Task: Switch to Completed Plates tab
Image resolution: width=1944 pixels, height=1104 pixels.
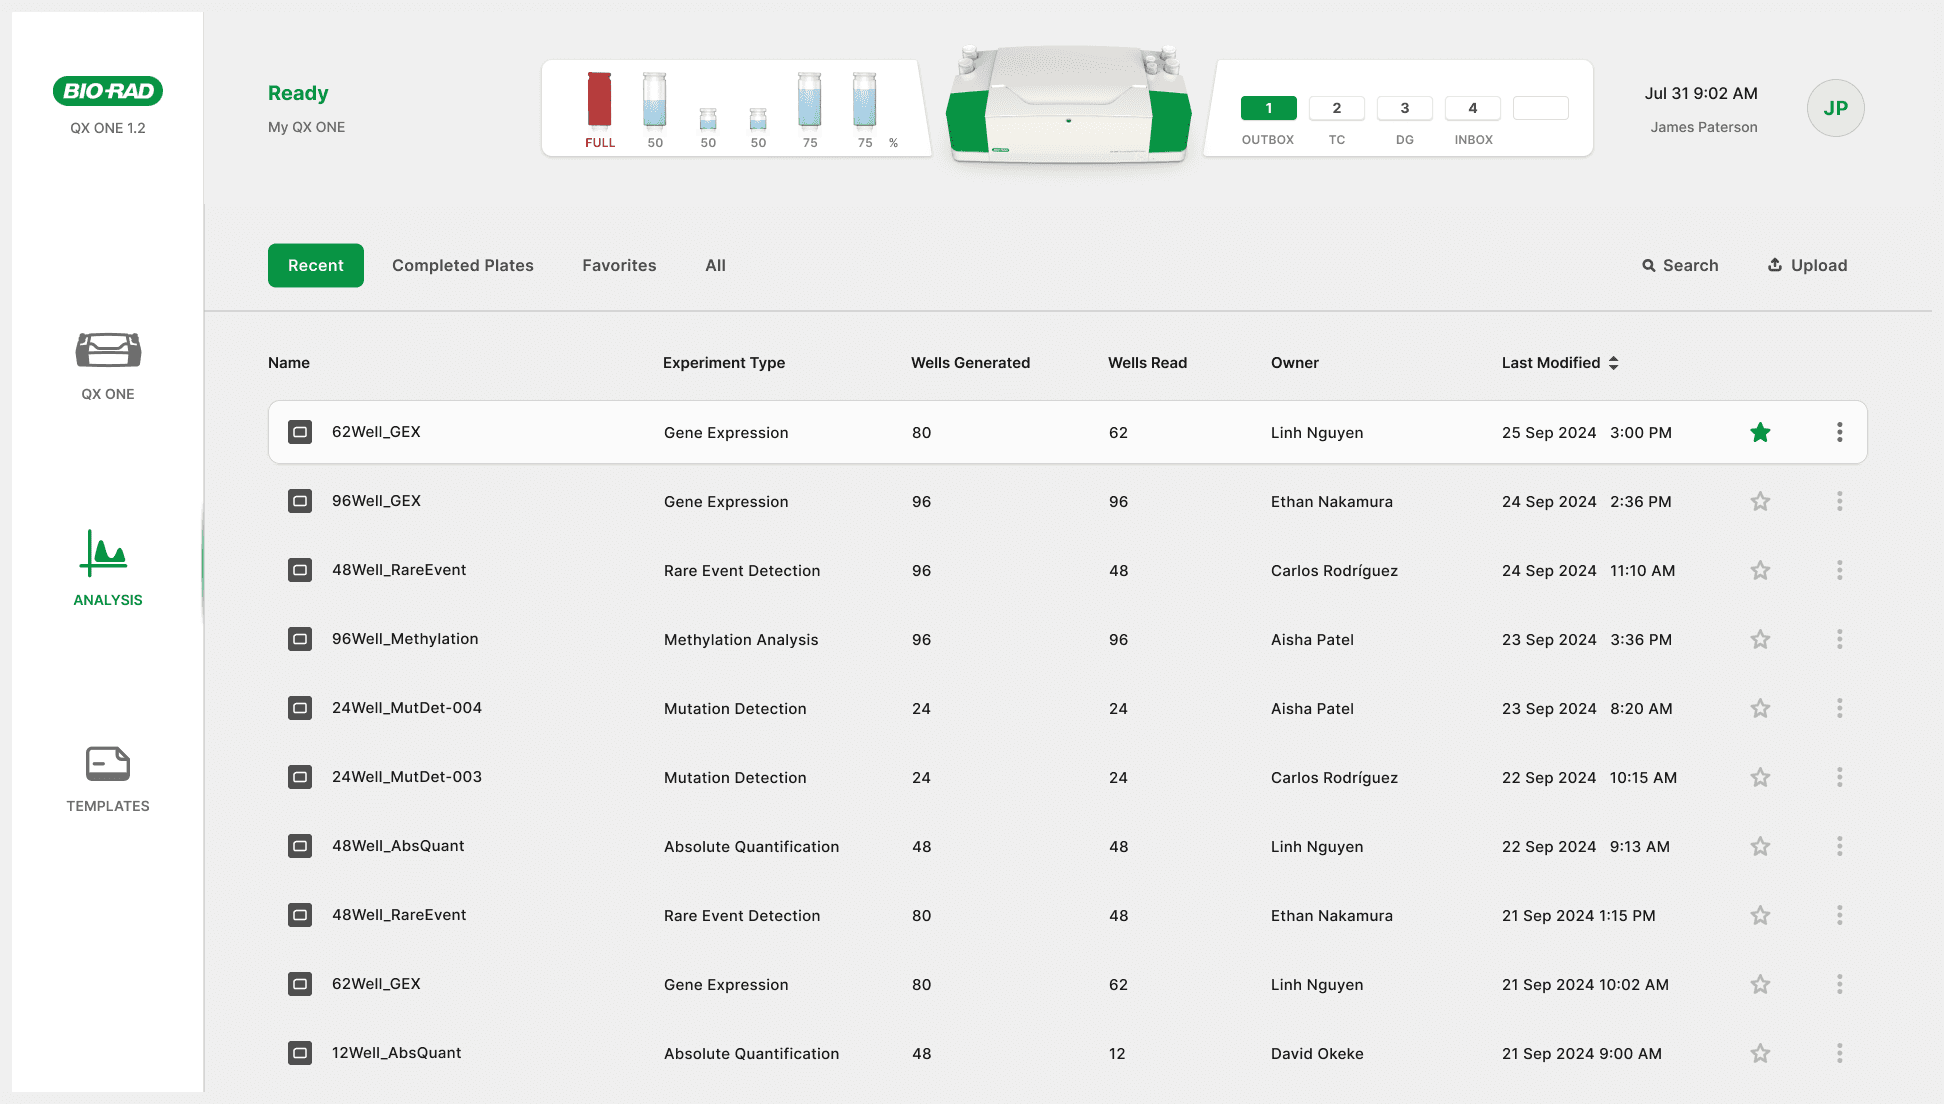Action: click(x=462, y=265)
